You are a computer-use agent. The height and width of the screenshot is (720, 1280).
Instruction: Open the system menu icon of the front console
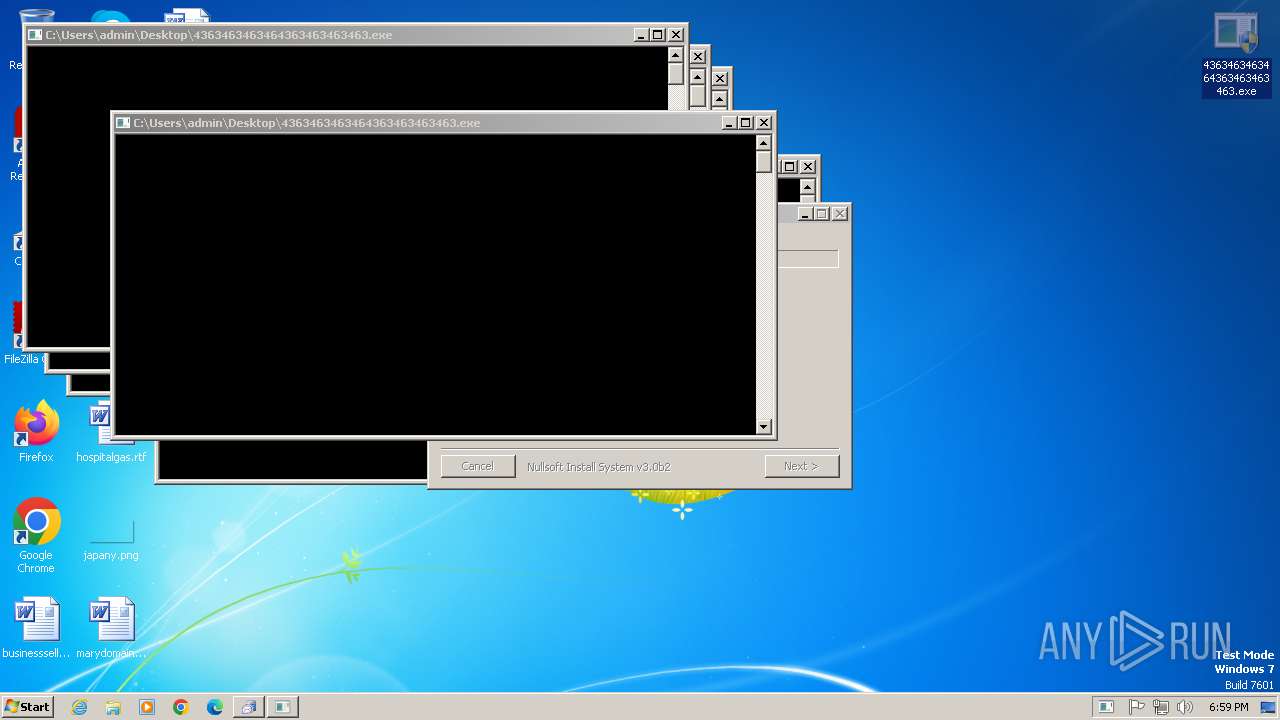tap(123, 123)
